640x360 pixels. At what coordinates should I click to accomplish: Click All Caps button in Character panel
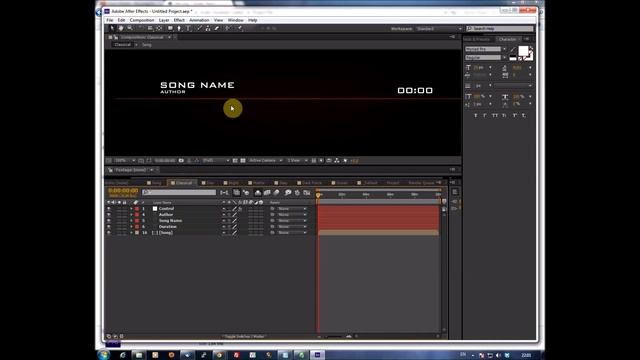coord(495,116)
